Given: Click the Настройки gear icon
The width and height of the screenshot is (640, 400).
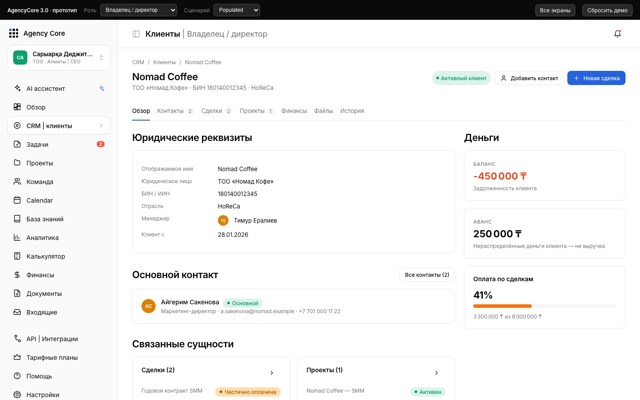Looking at the screenshot, I should pos(17,395).
